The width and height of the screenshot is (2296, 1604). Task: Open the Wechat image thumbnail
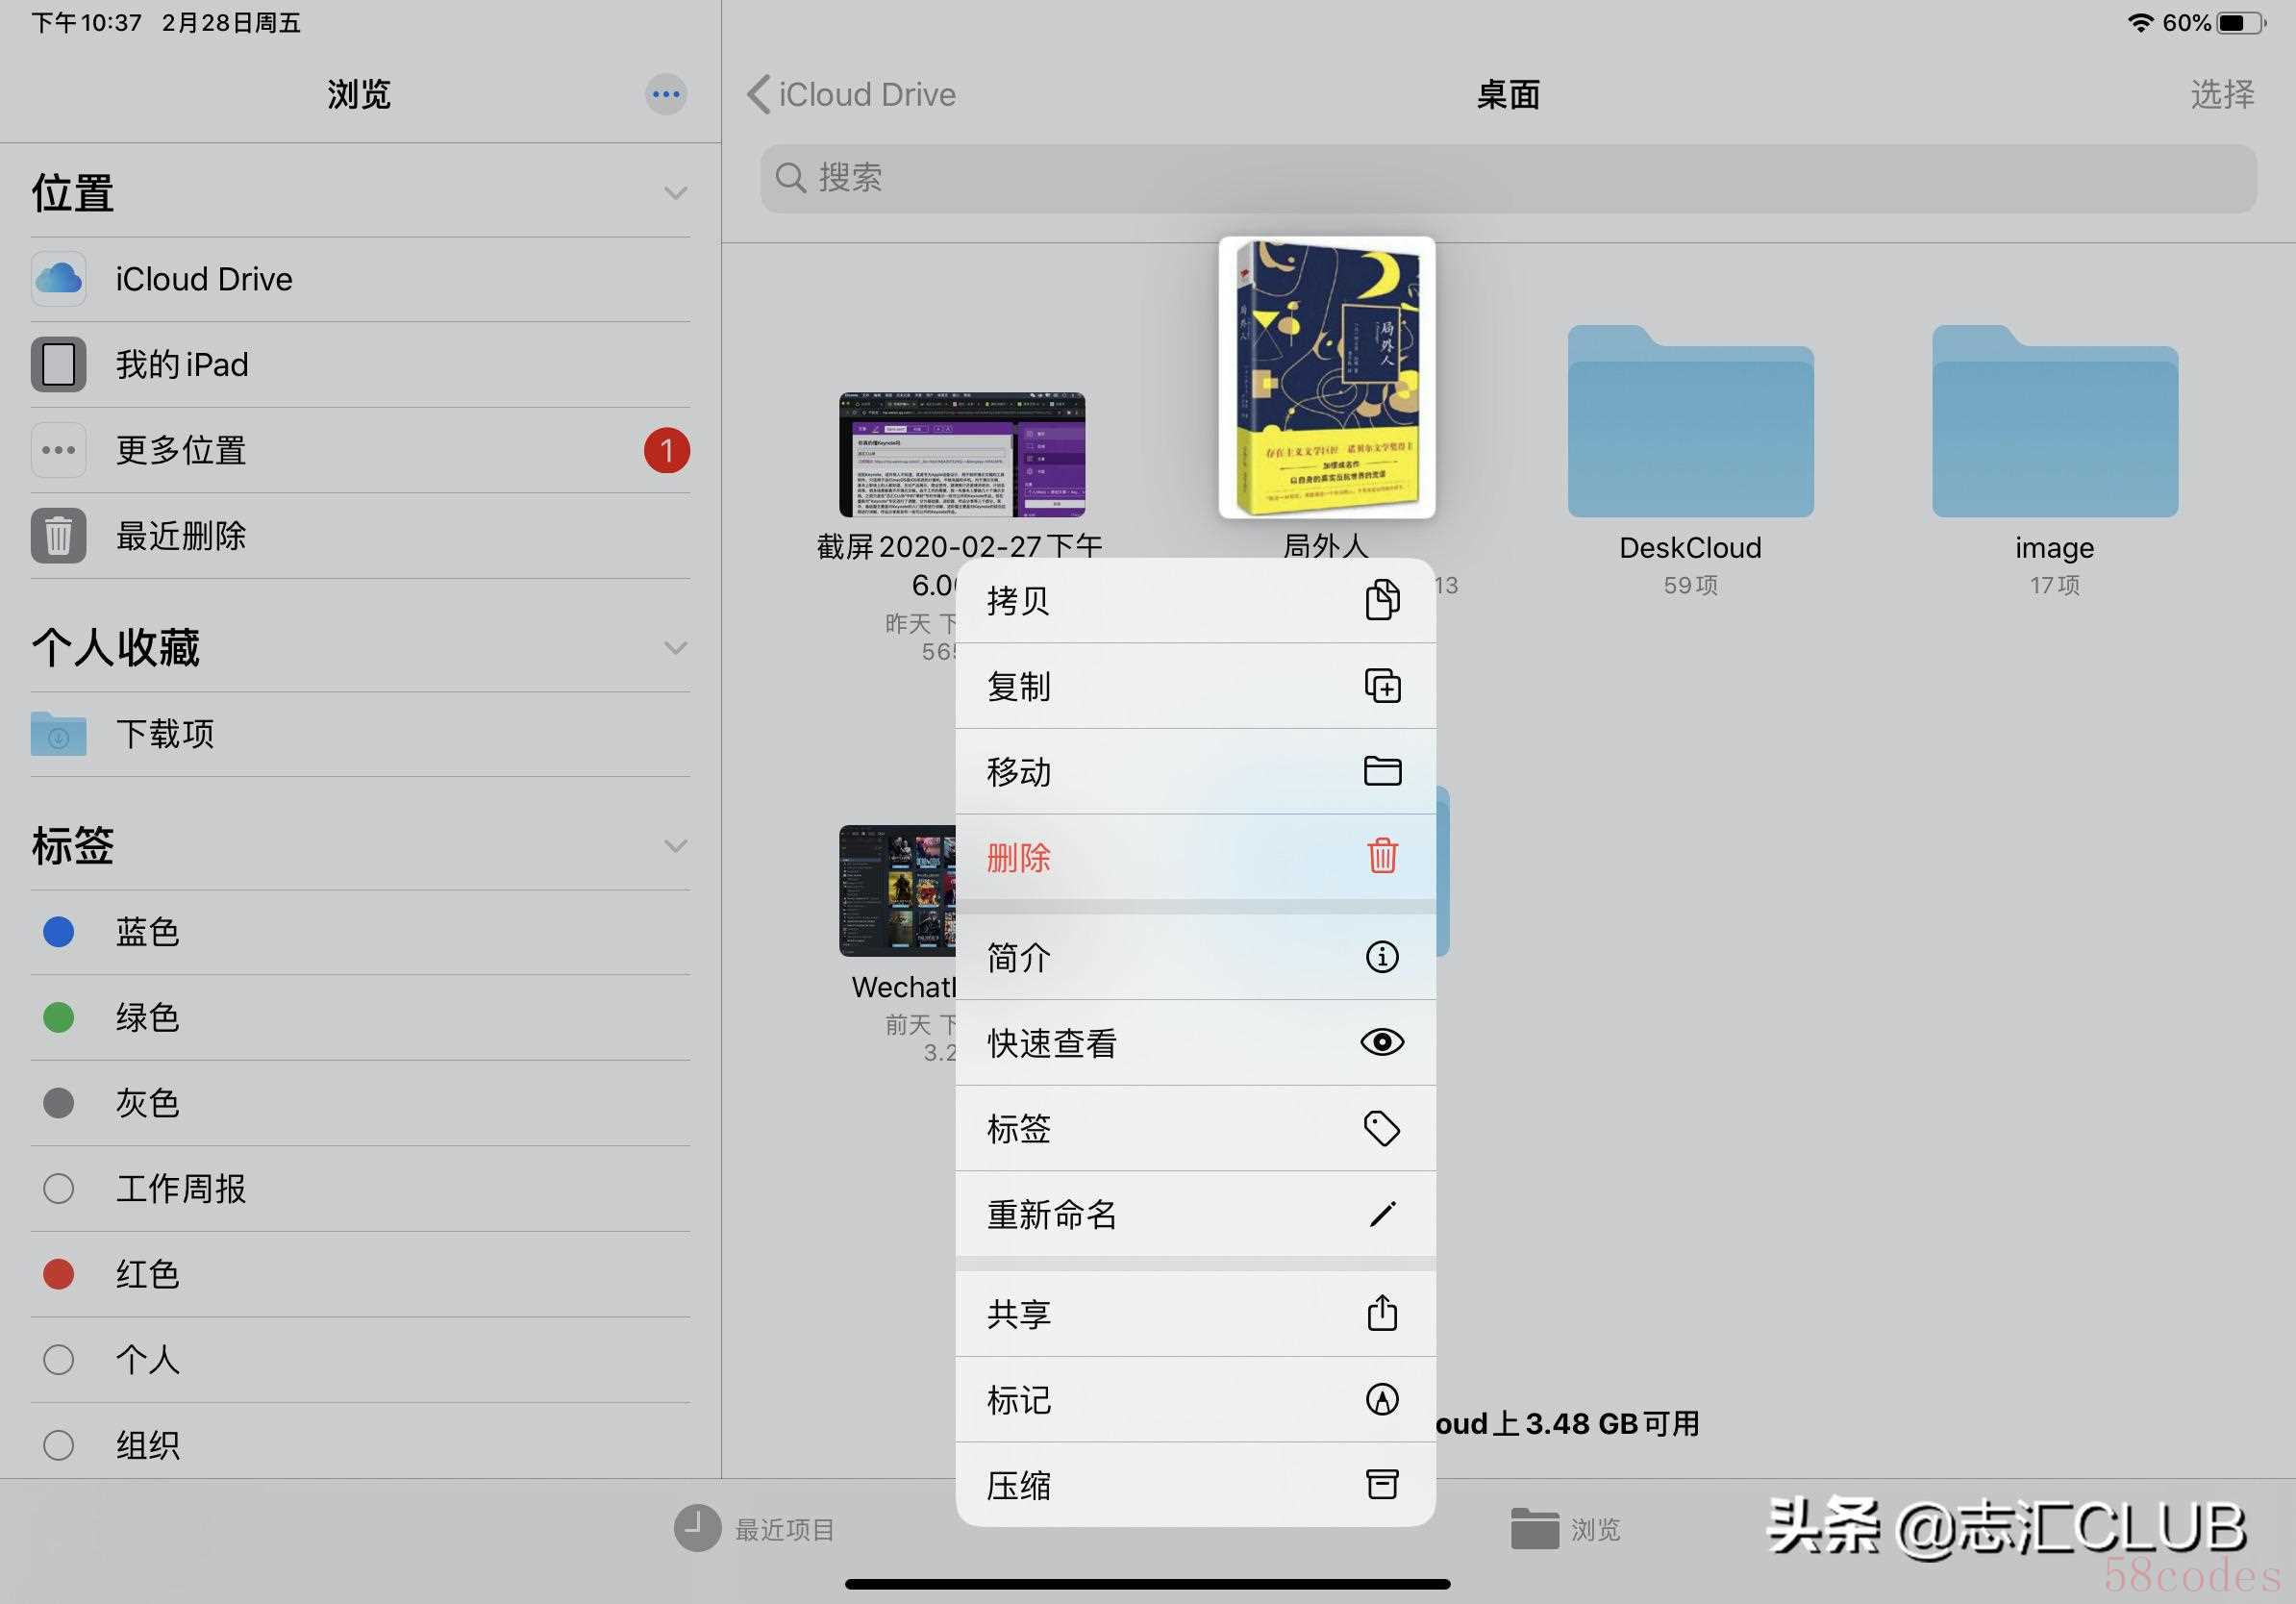[898, 891]
